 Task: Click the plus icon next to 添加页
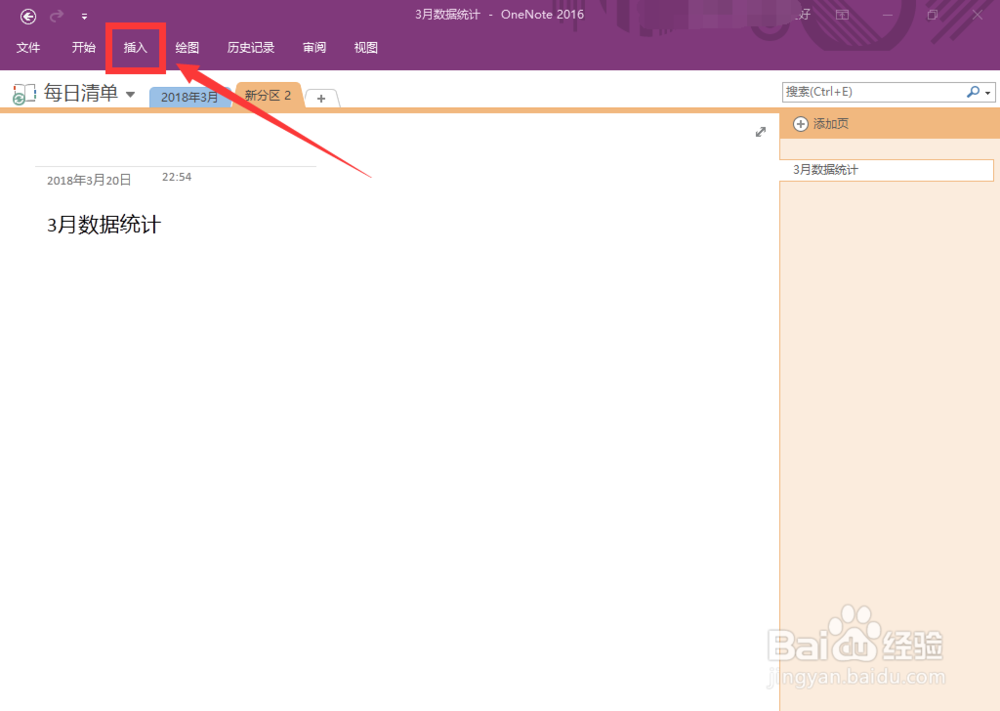tap(800, 123)
